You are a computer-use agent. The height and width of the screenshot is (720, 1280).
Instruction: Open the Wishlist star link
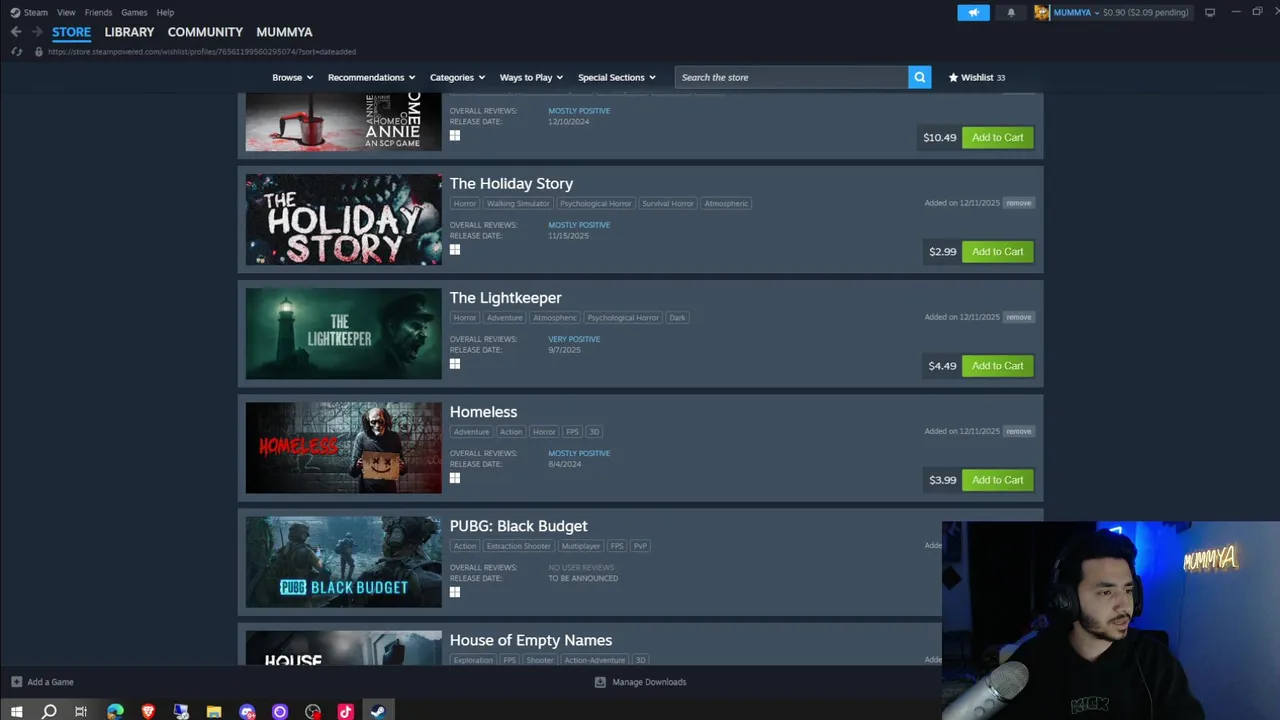coord(977,77)
